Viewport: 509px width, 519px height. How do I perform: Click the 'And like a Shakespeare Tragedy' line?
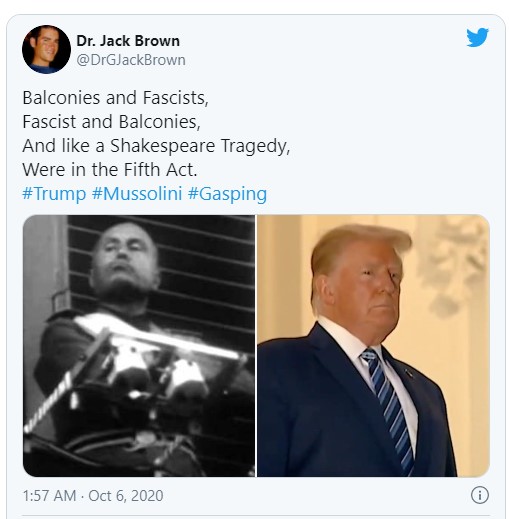click(x=156, y=146)
